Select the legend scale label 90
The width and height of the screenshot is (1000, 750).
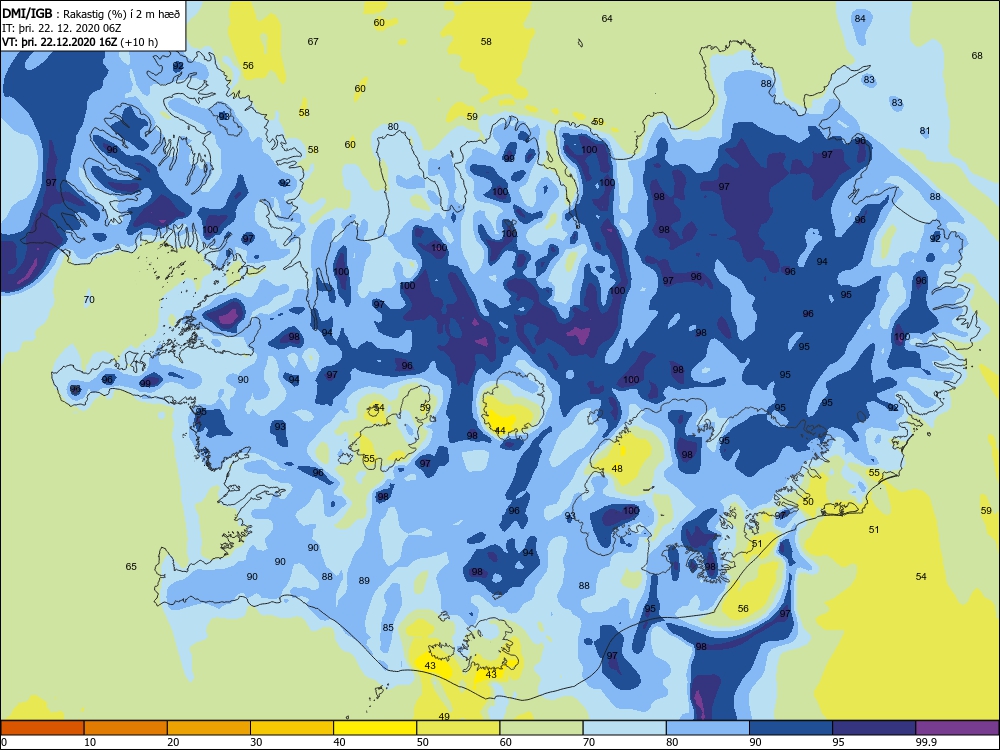(756, 742)
